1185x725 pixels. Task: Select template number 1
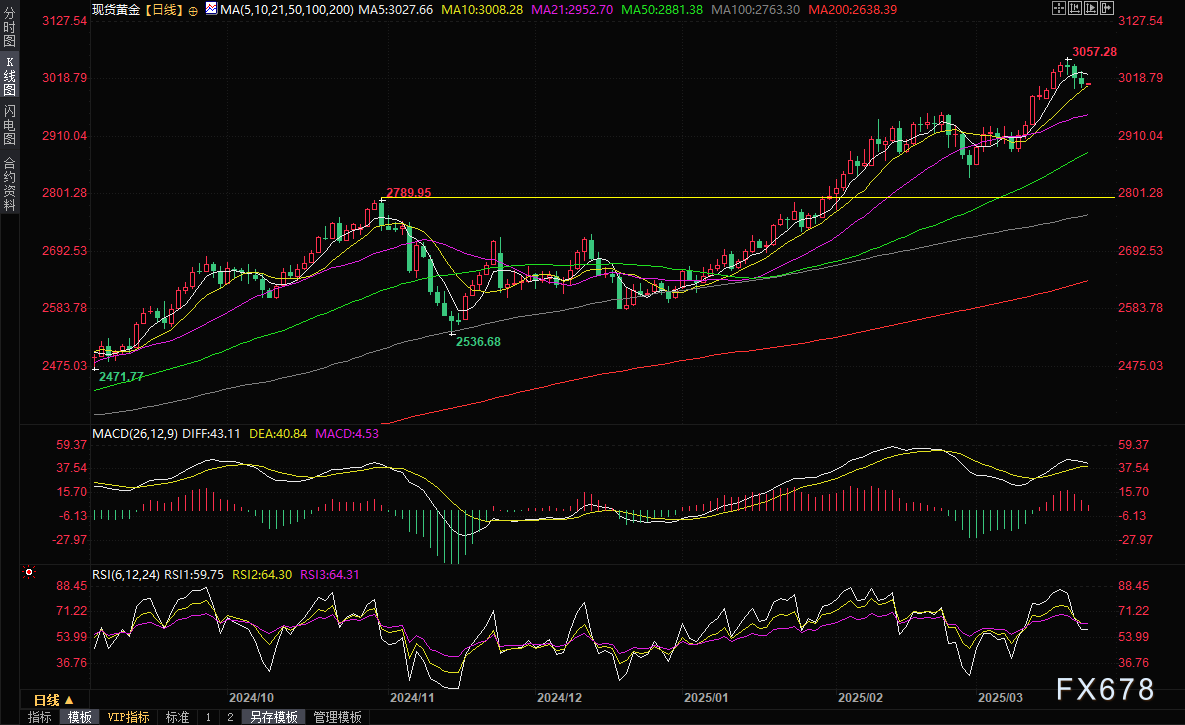pyautogui.click(x=208, y=717)
